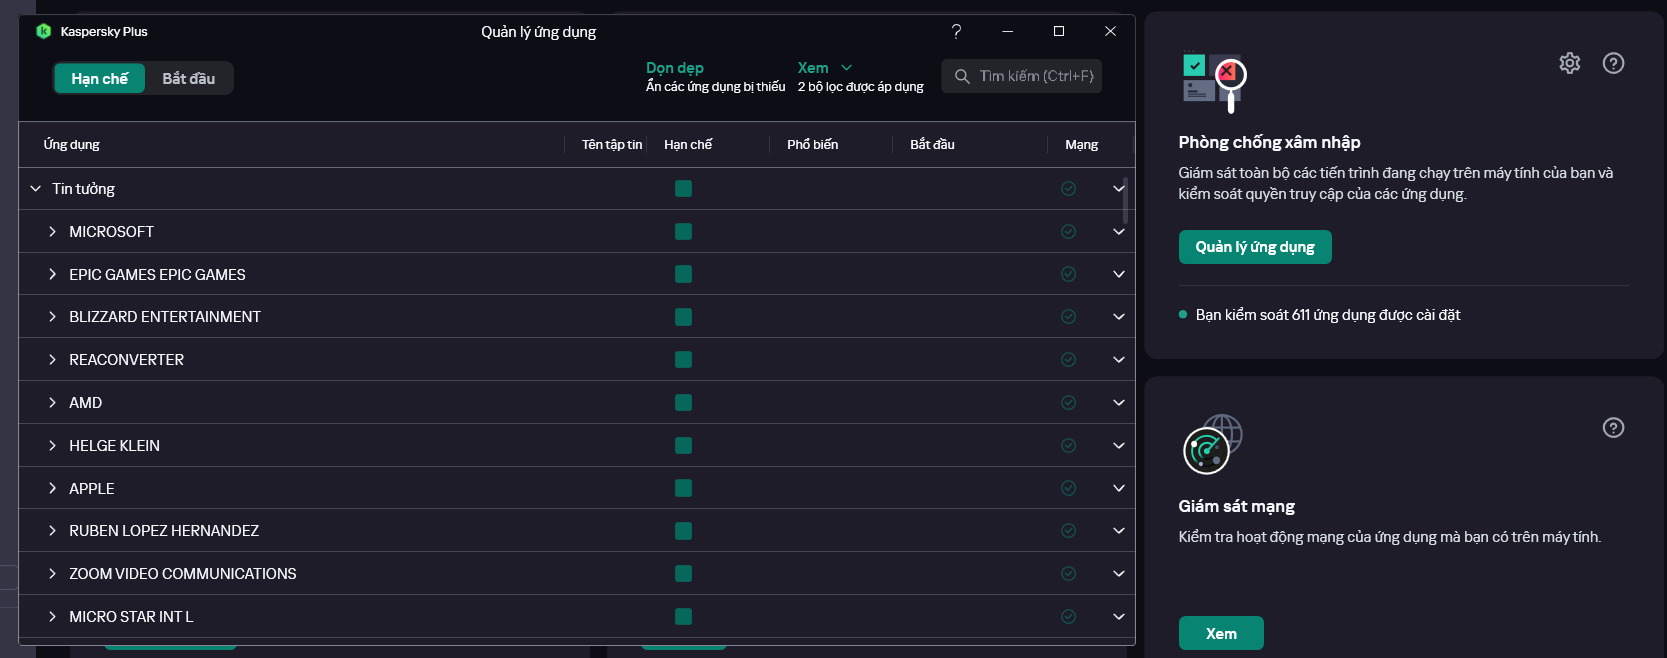Click the Tìm kiếm search field

(x=1021, y=76)
